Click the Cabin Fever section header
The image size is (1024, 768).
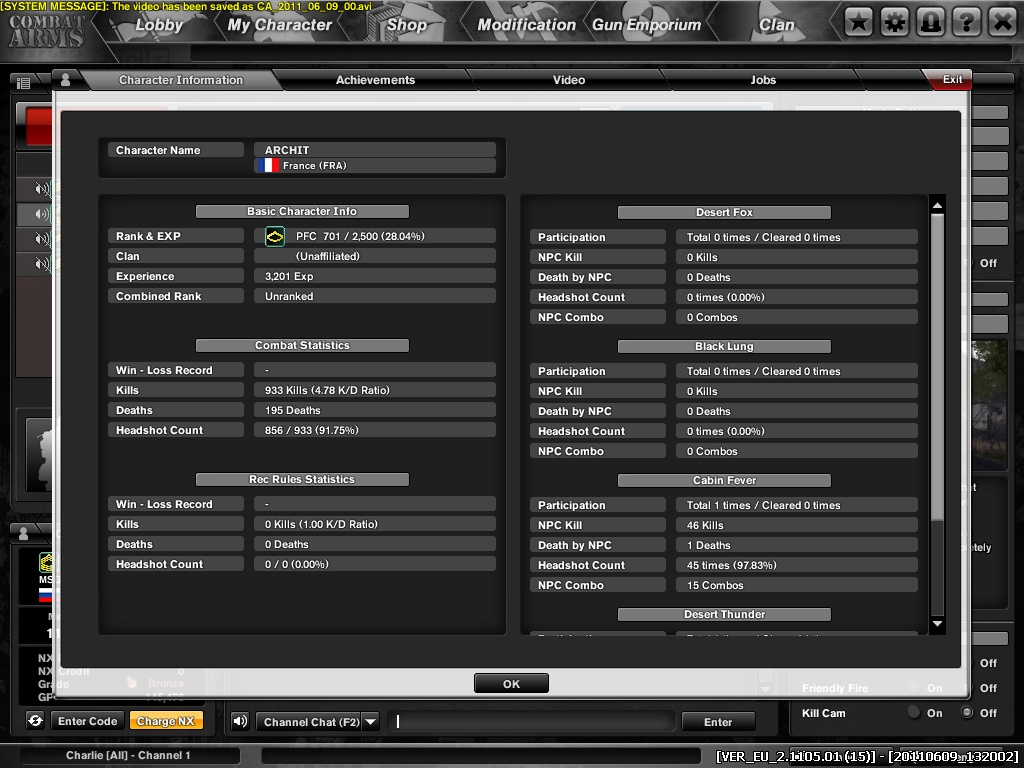(724, 480)
